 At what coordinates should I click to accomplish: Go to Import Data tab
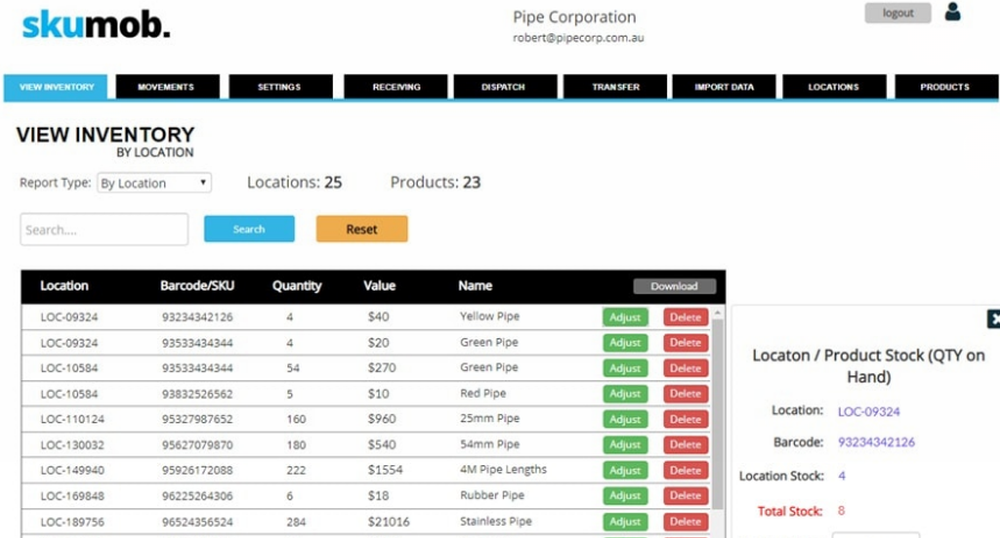tap(724, 87)
